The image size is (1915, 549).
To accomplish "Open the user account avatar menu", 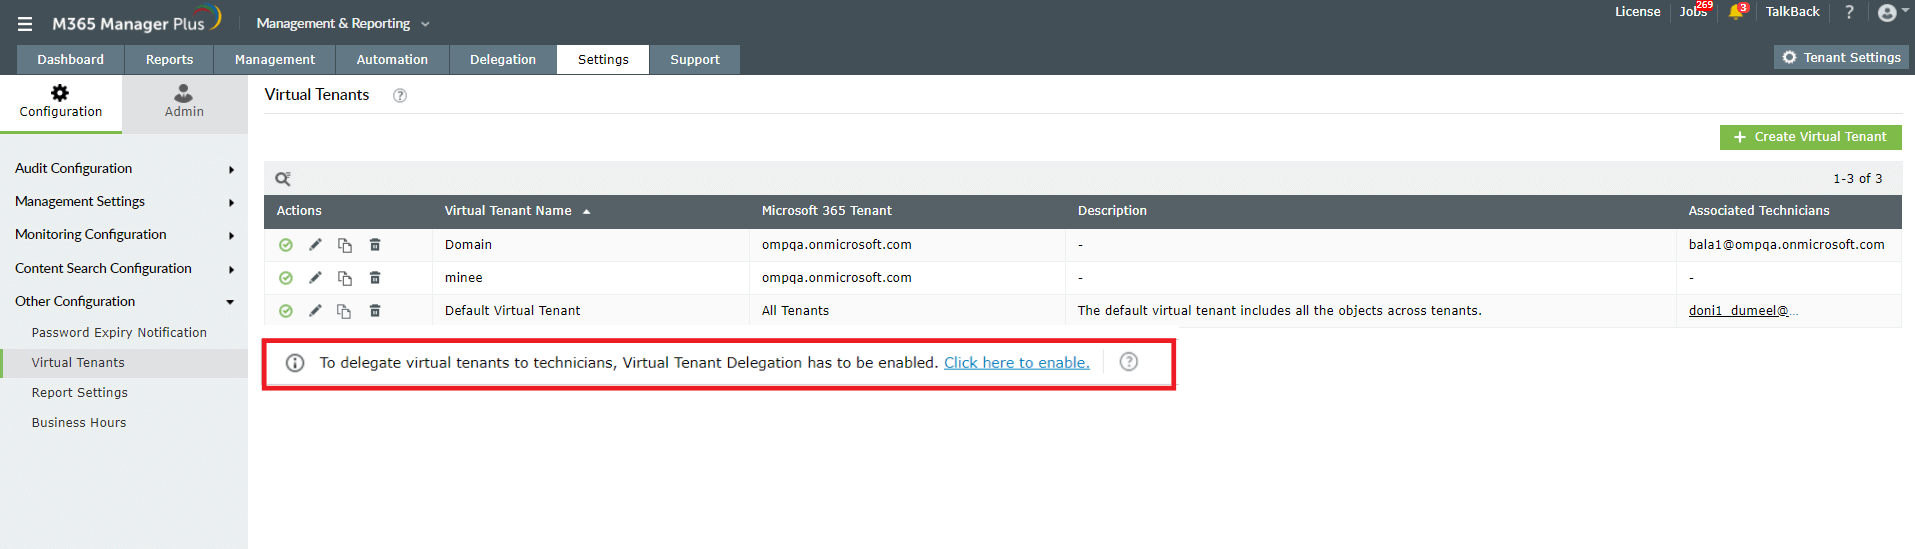I will pyautogui.click(x=1887, y=13).
